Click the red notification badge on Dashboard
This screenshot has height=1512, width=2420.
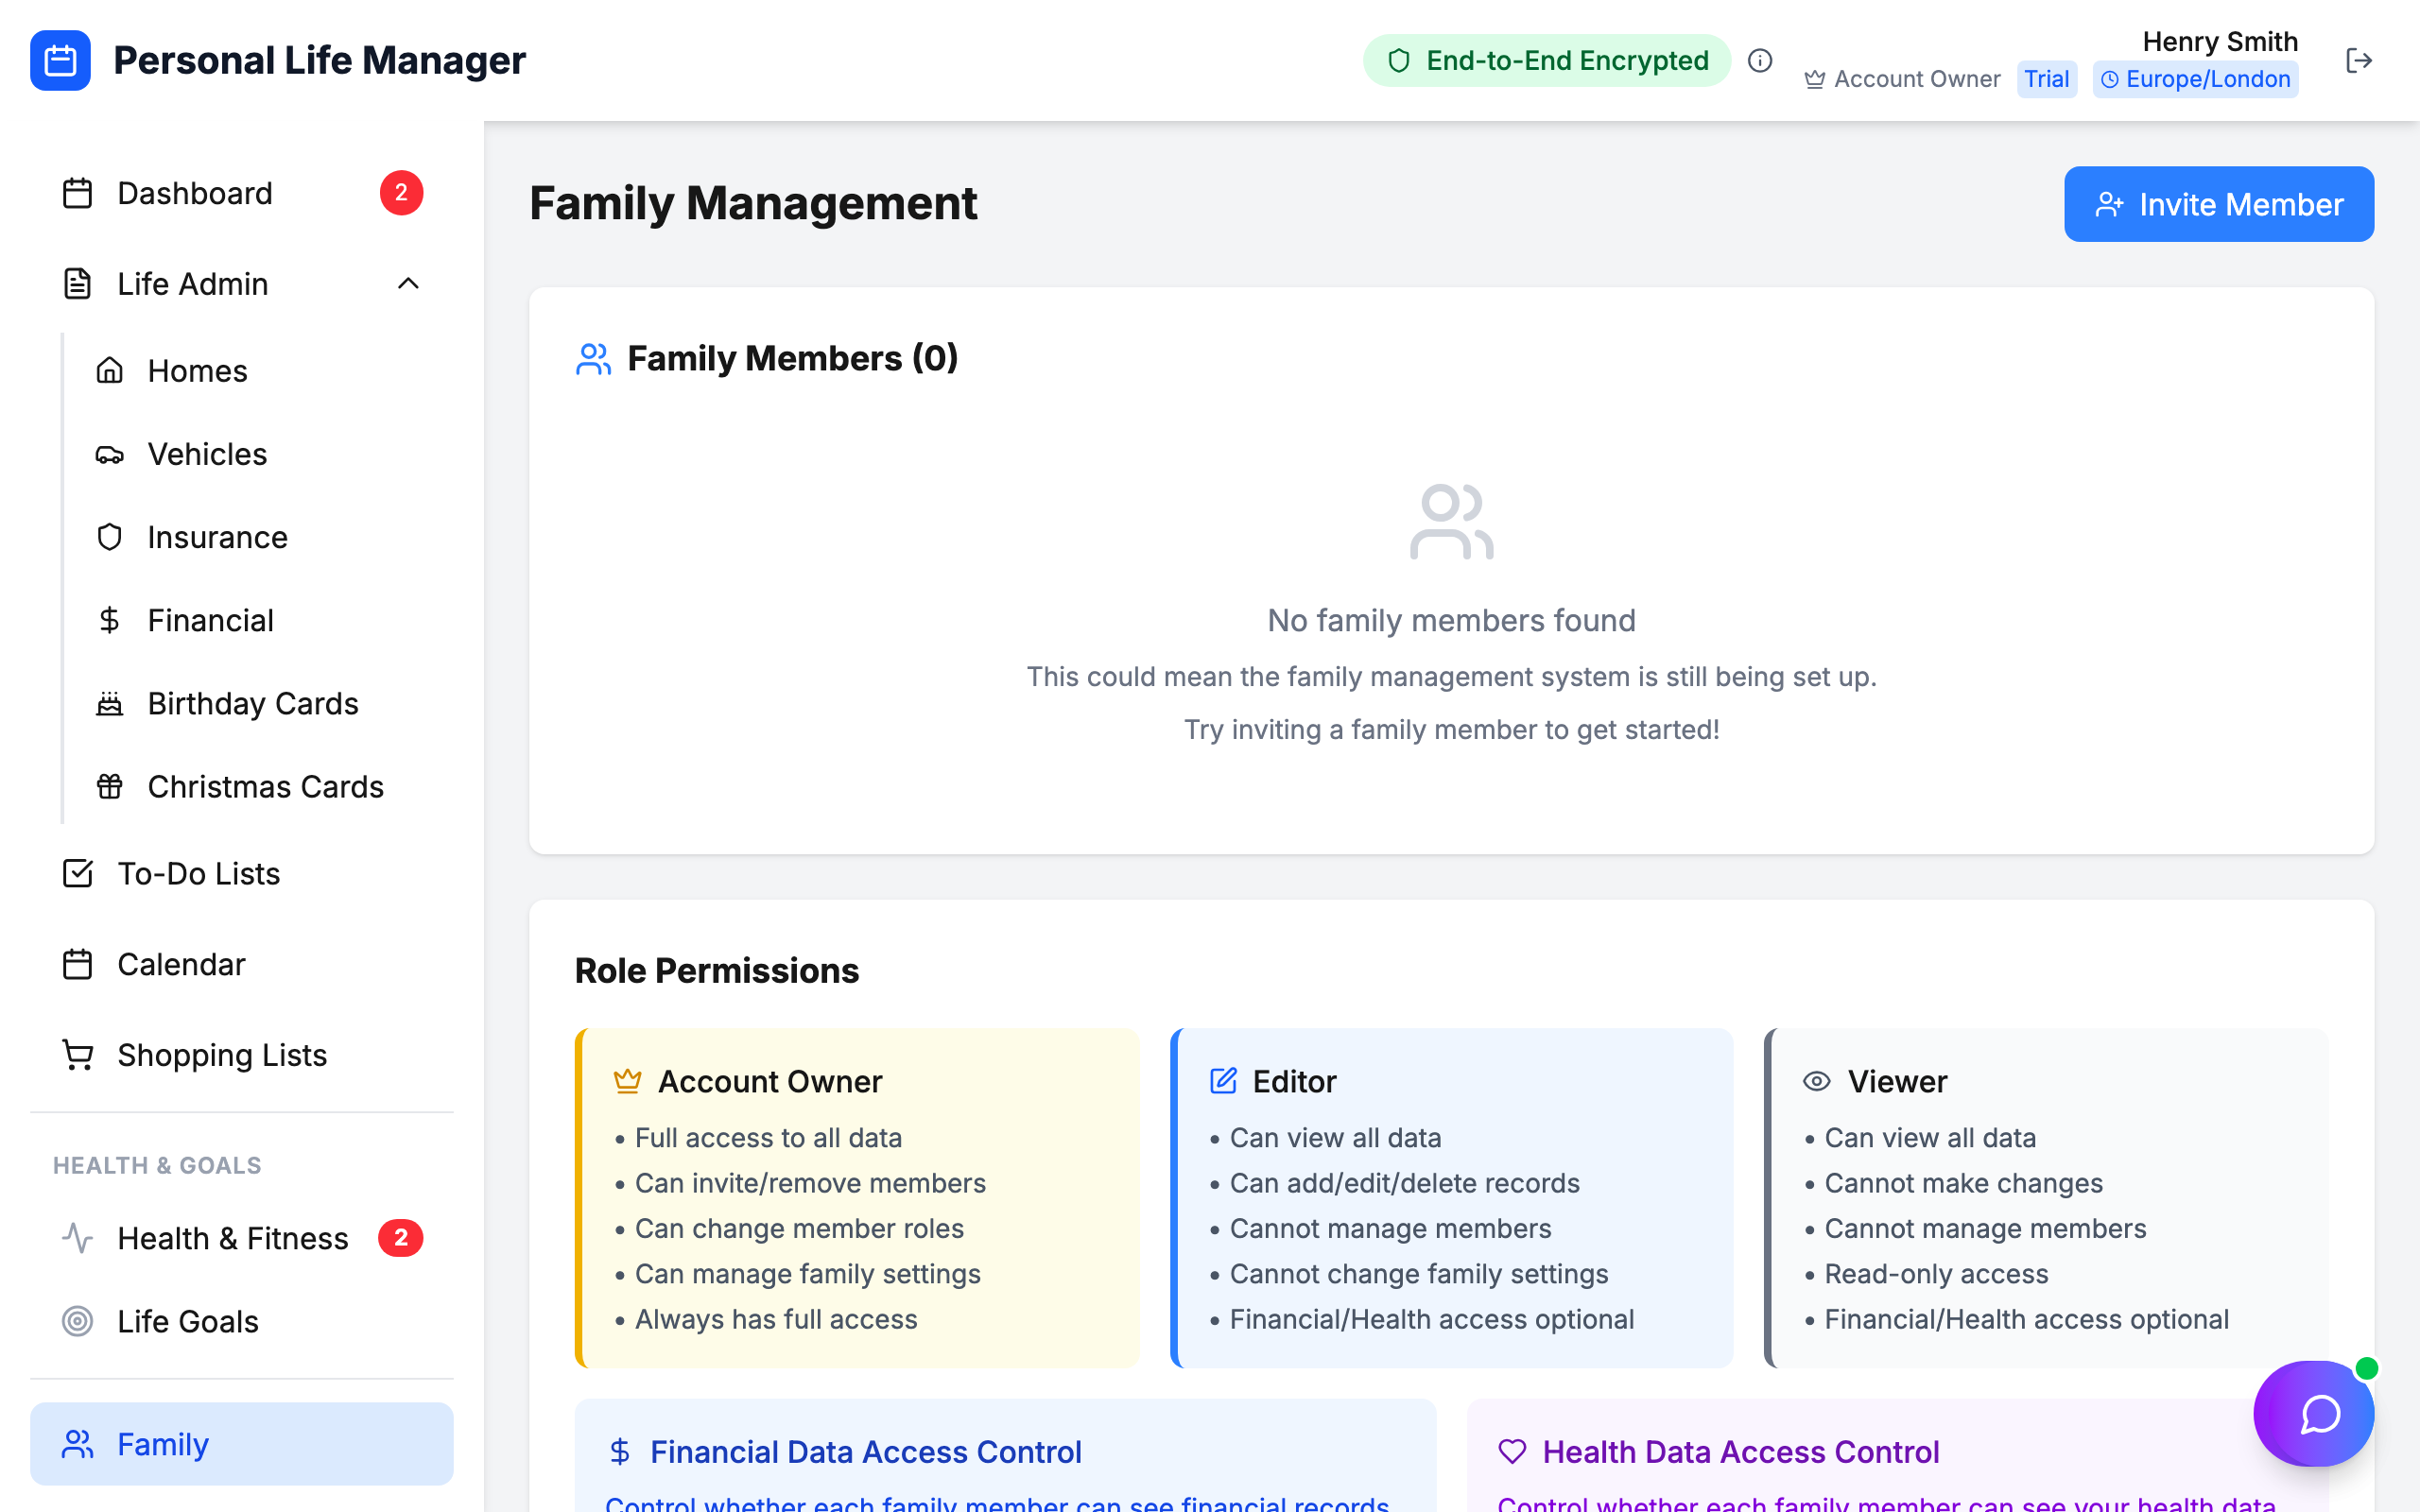click(x=401, y=193)
